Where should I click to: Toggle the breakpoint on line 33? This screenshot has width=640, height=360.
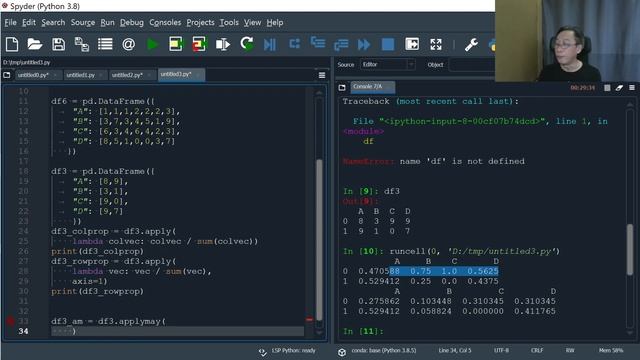coord(10,321)
